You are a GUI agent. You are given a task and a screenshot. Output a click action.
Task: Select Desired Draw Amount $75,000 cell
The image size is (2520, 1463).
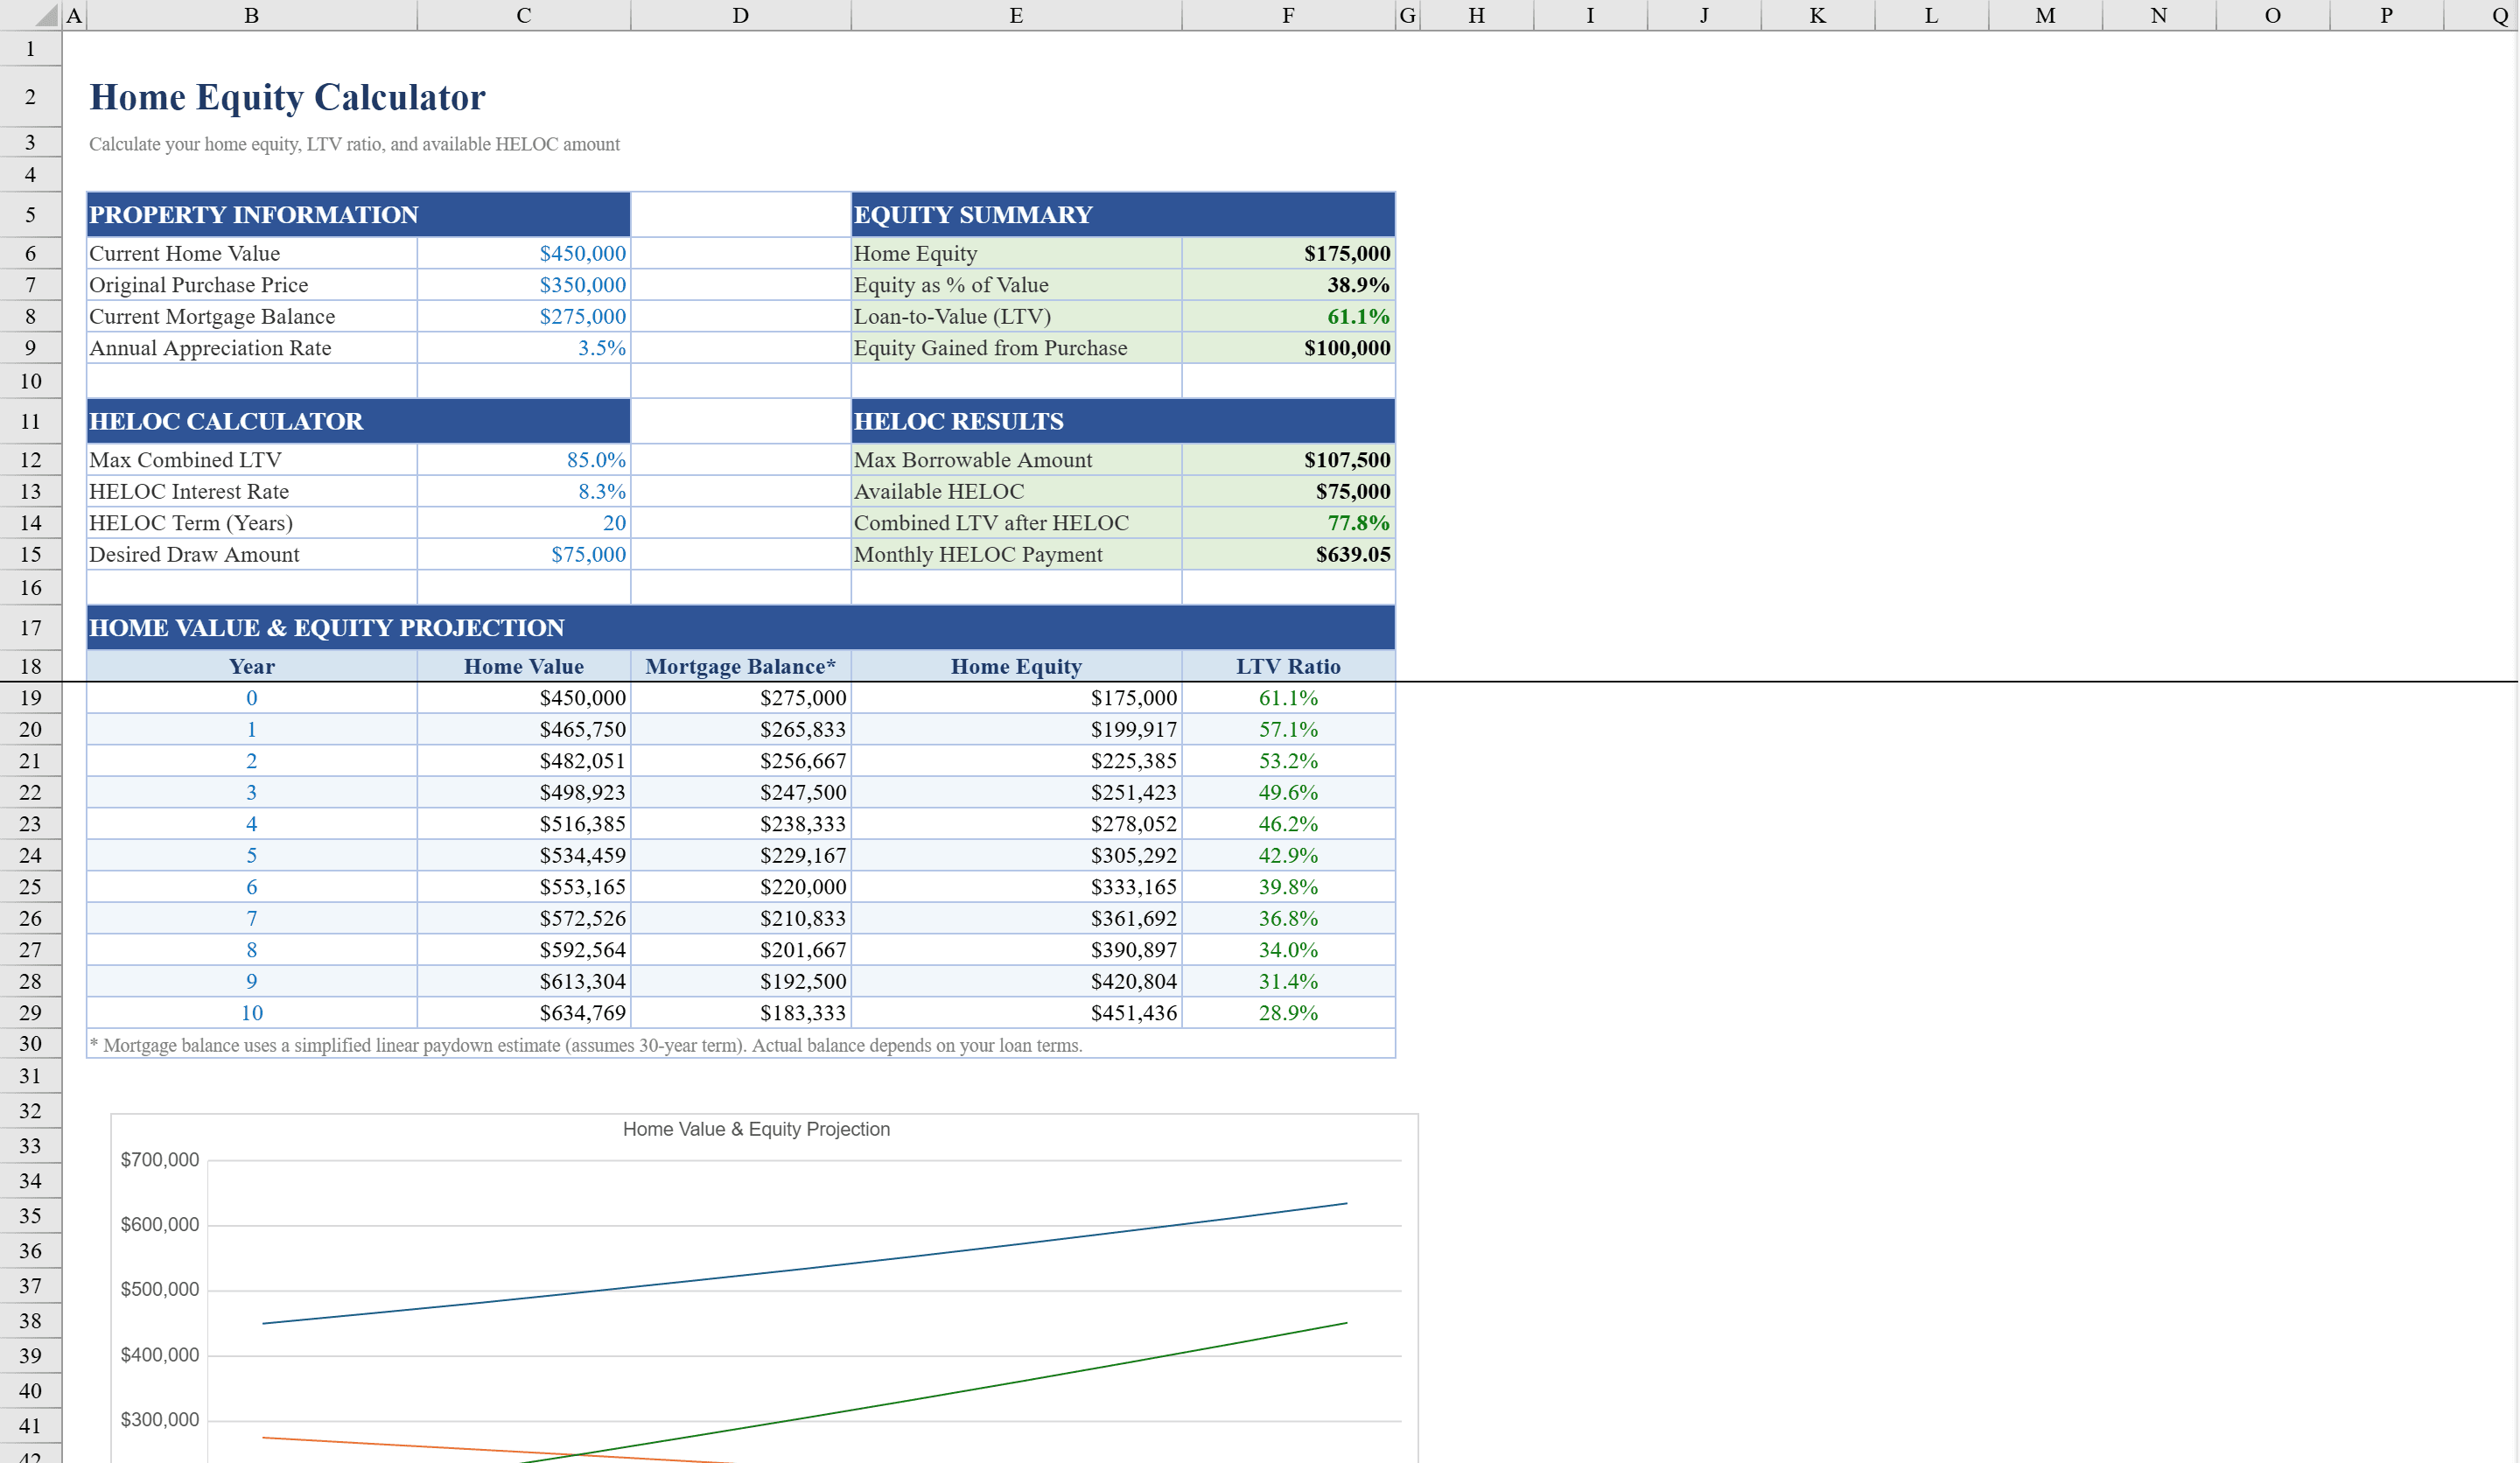[524, 554]
